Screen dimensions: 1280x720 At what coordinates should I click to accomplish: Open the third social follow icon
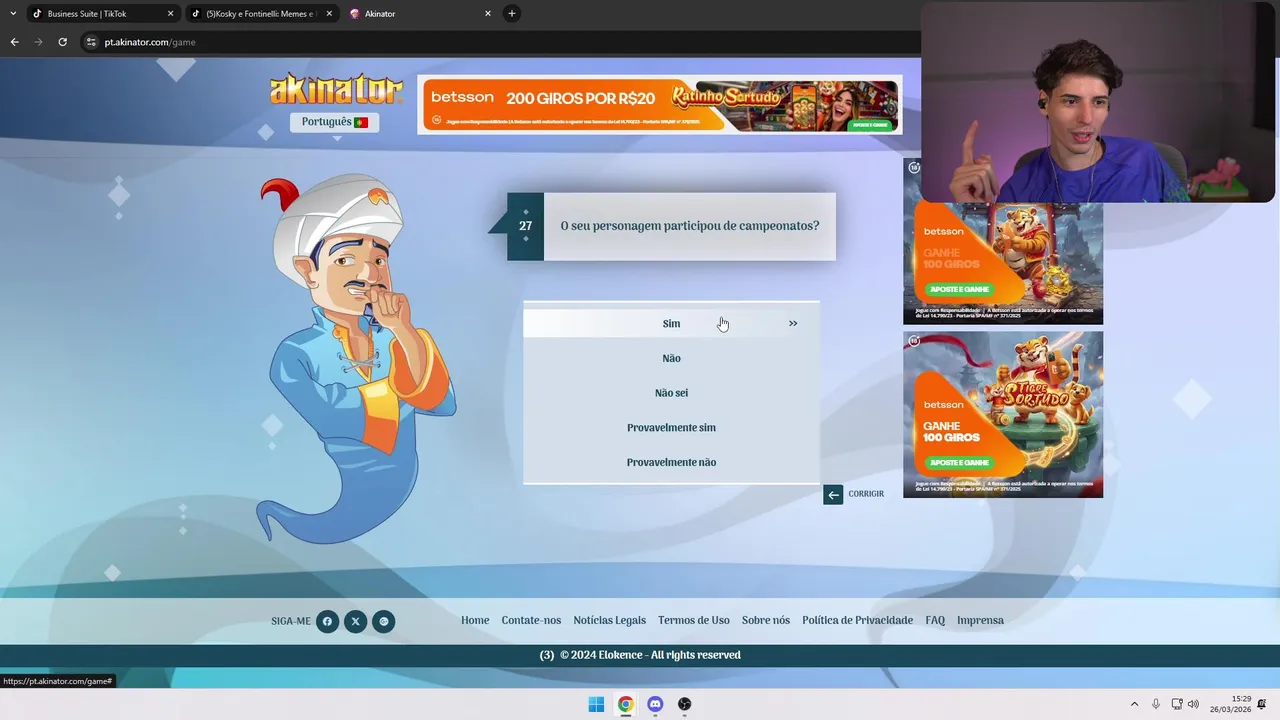click(384, 622)
